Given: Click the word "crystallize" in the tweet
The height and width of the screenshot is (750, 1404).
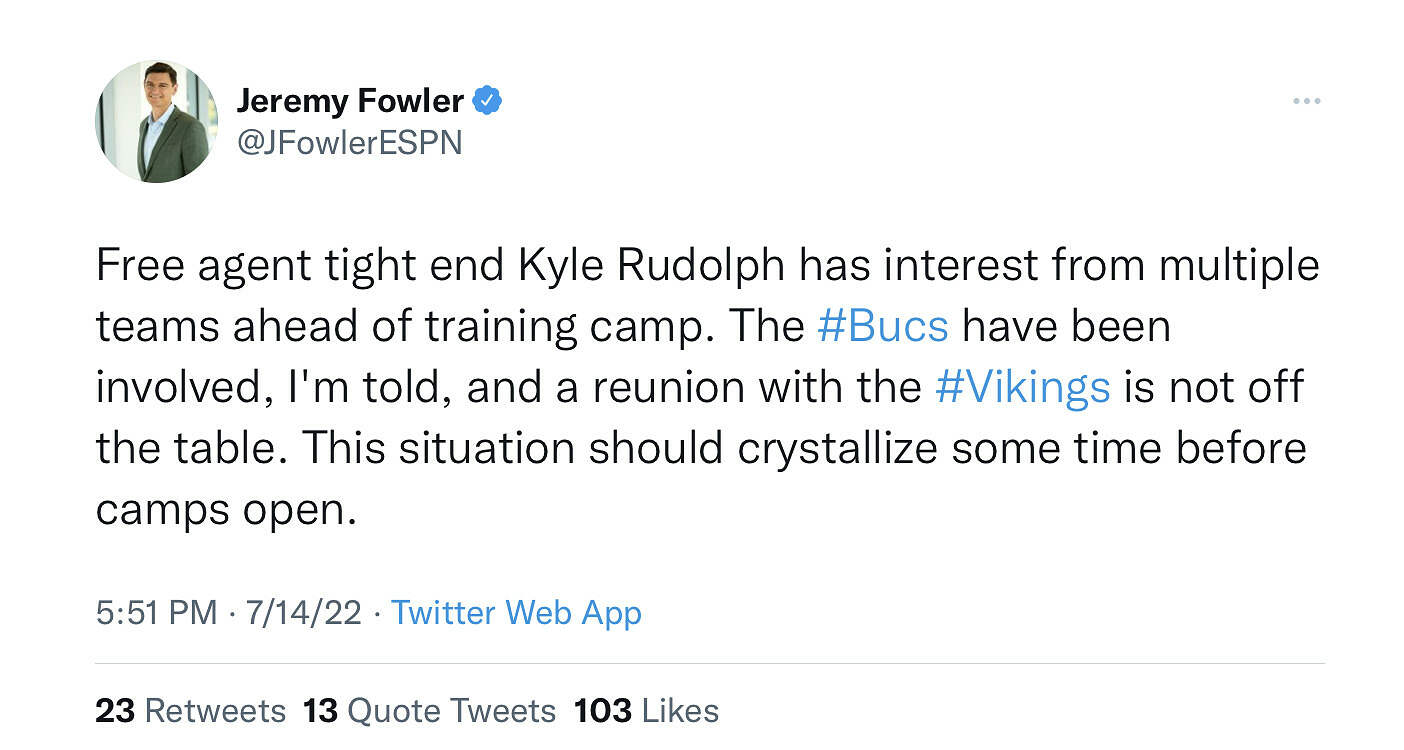Looking at the screenshot, I should click(837, 449).
